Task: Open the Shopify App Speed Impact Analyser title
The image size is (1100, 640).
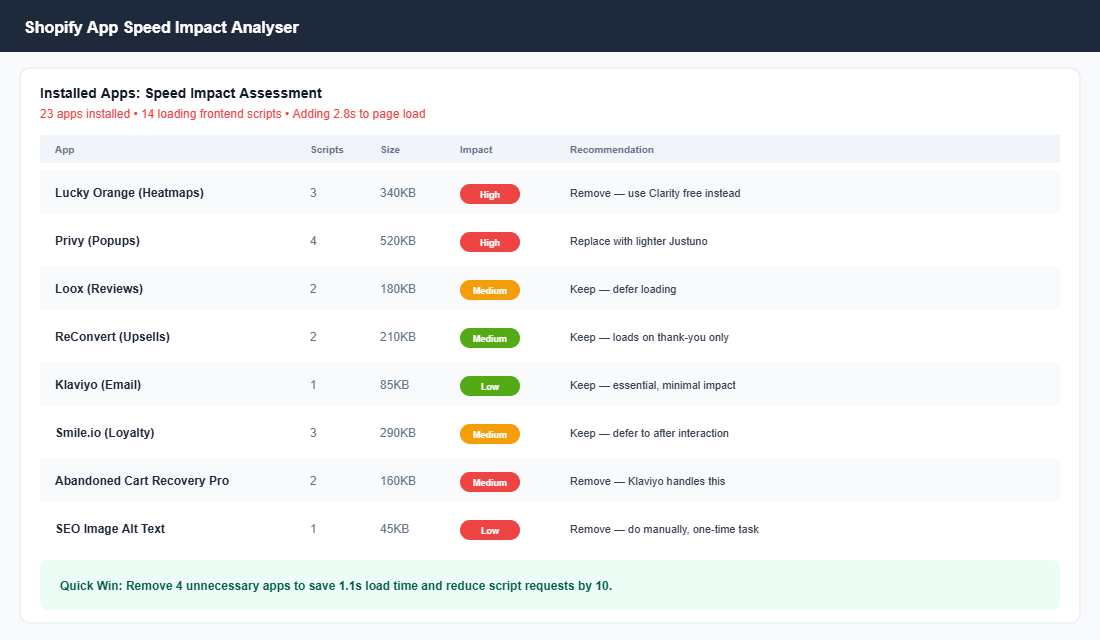Action: coord(160,27)
